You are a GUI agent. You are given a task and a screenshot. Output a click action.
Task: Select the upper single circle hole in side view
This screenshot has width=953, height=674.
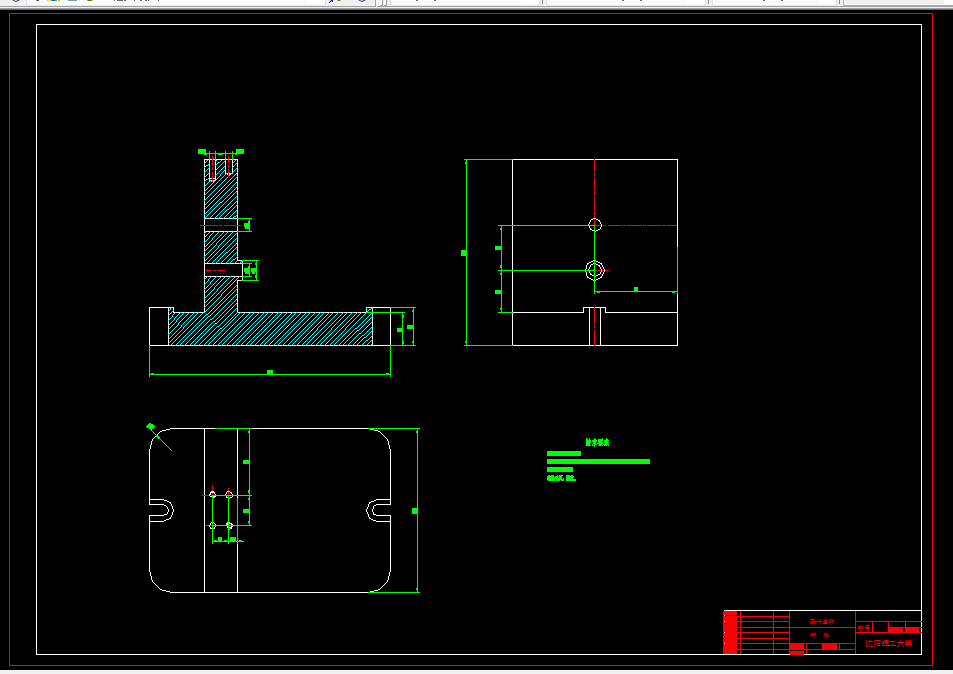595,225
